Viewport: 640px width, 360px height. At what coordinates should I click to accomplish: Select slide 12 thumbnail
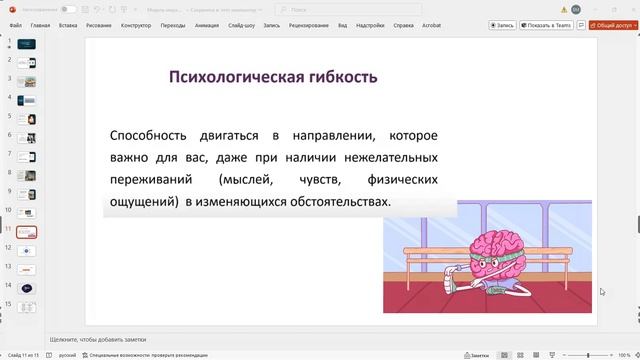[27, 251]
